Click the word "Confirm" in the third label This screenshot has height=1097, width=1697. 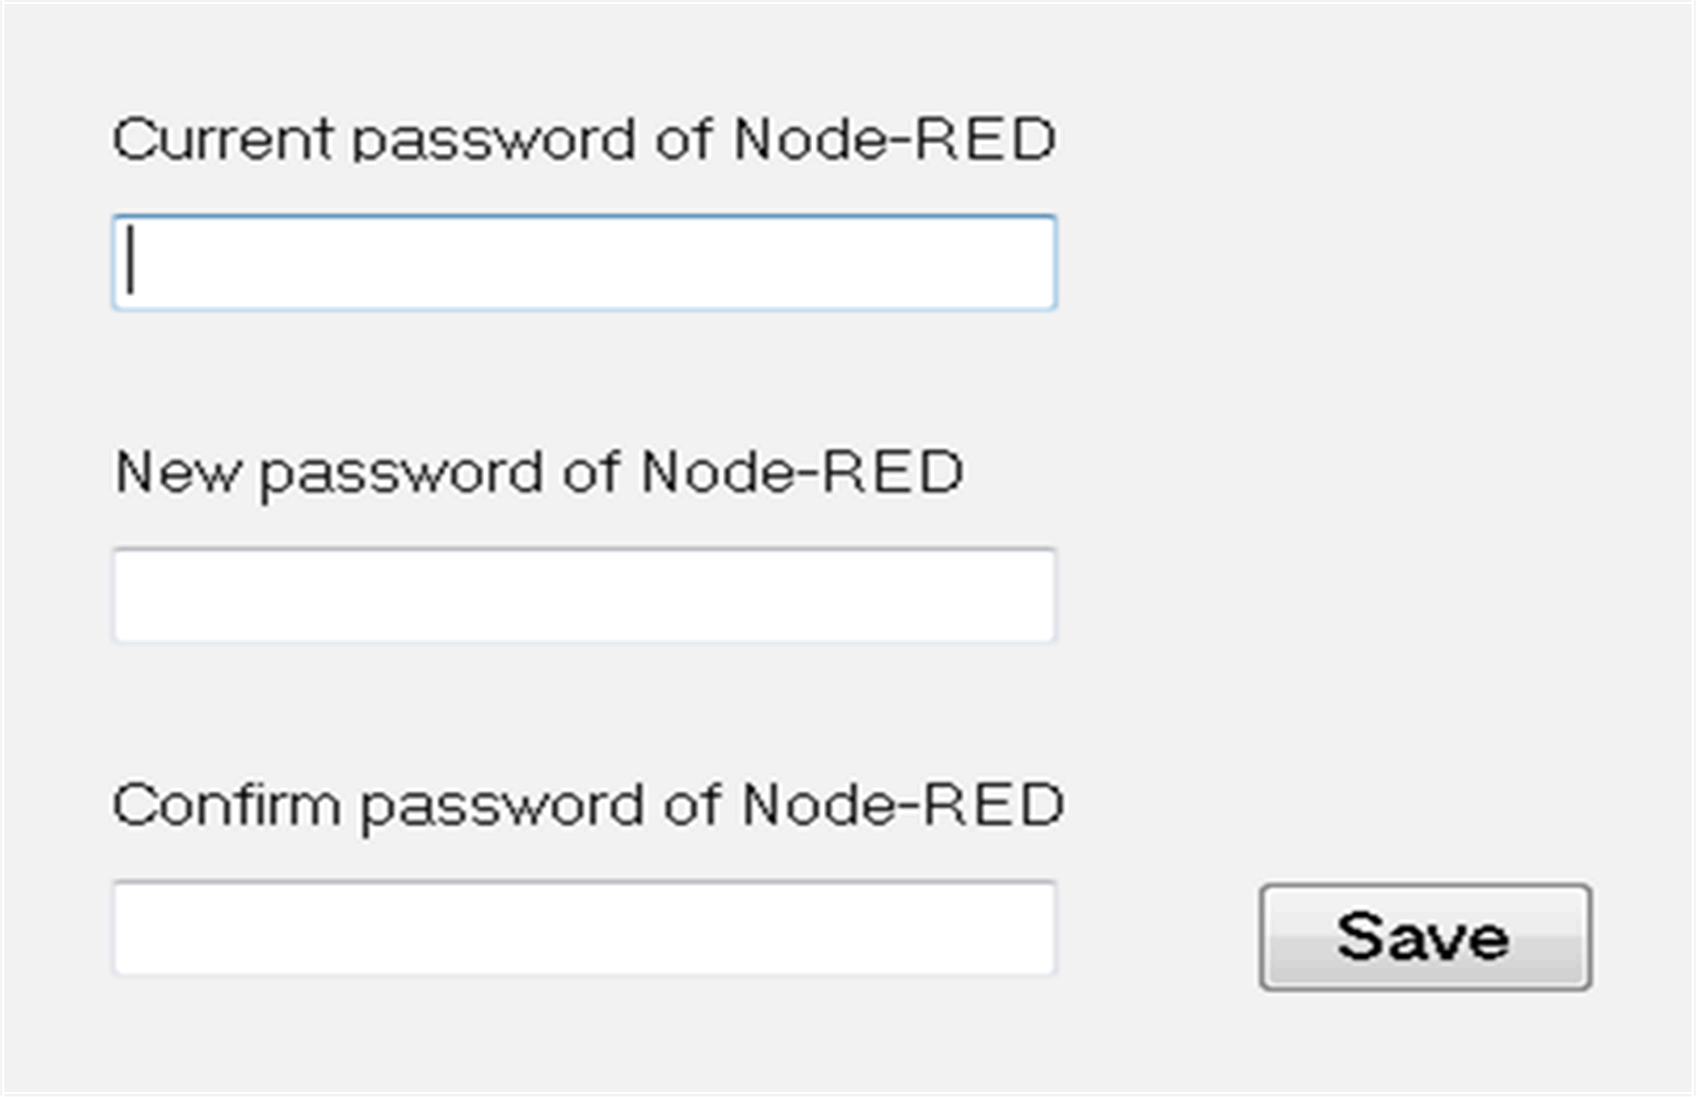coord(227,805)
